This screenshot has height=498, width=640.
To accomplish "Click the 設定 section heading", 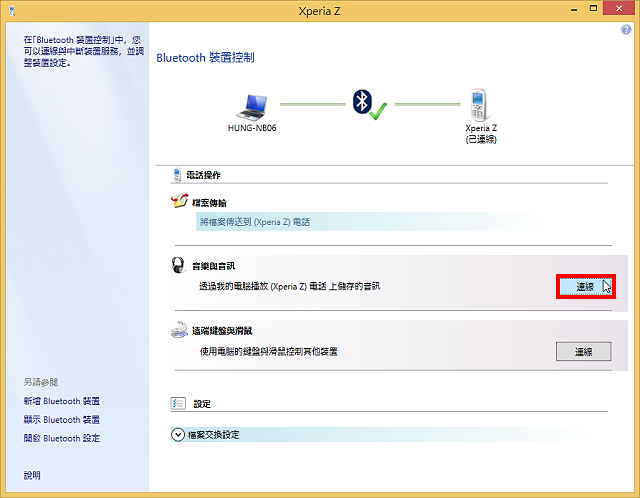I will [202, 404].
